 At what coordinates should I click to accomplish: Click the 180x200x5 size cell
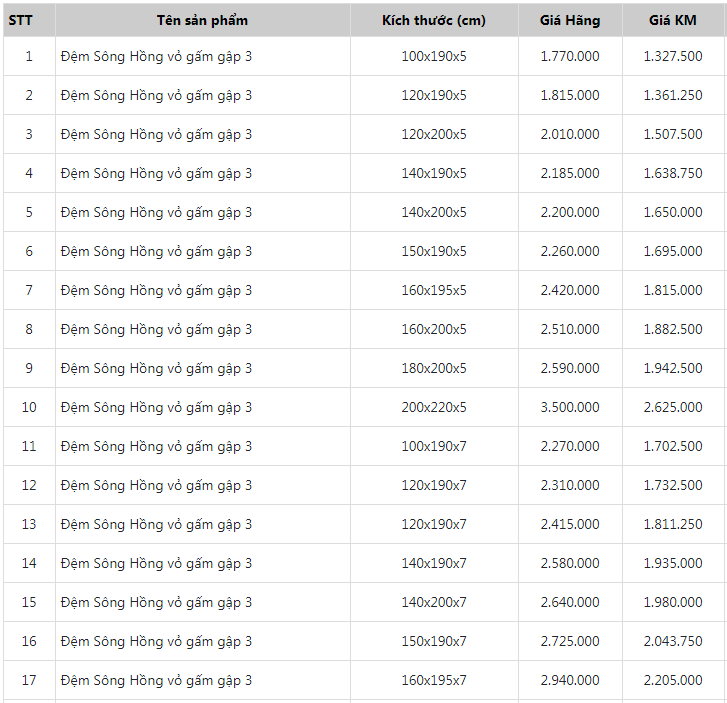pos(433,368)
